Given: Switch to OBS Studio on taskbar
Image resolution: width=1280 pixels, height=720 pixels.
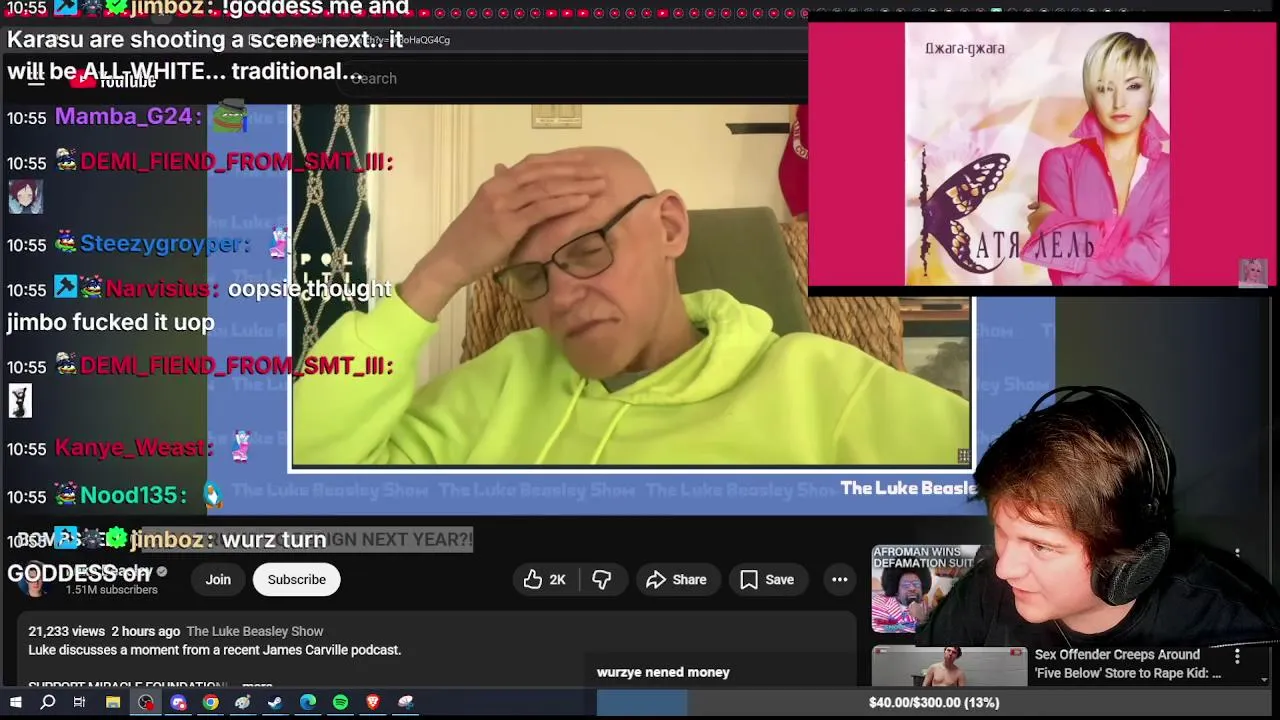Looking at the screenshot, I should pos(146,703).
